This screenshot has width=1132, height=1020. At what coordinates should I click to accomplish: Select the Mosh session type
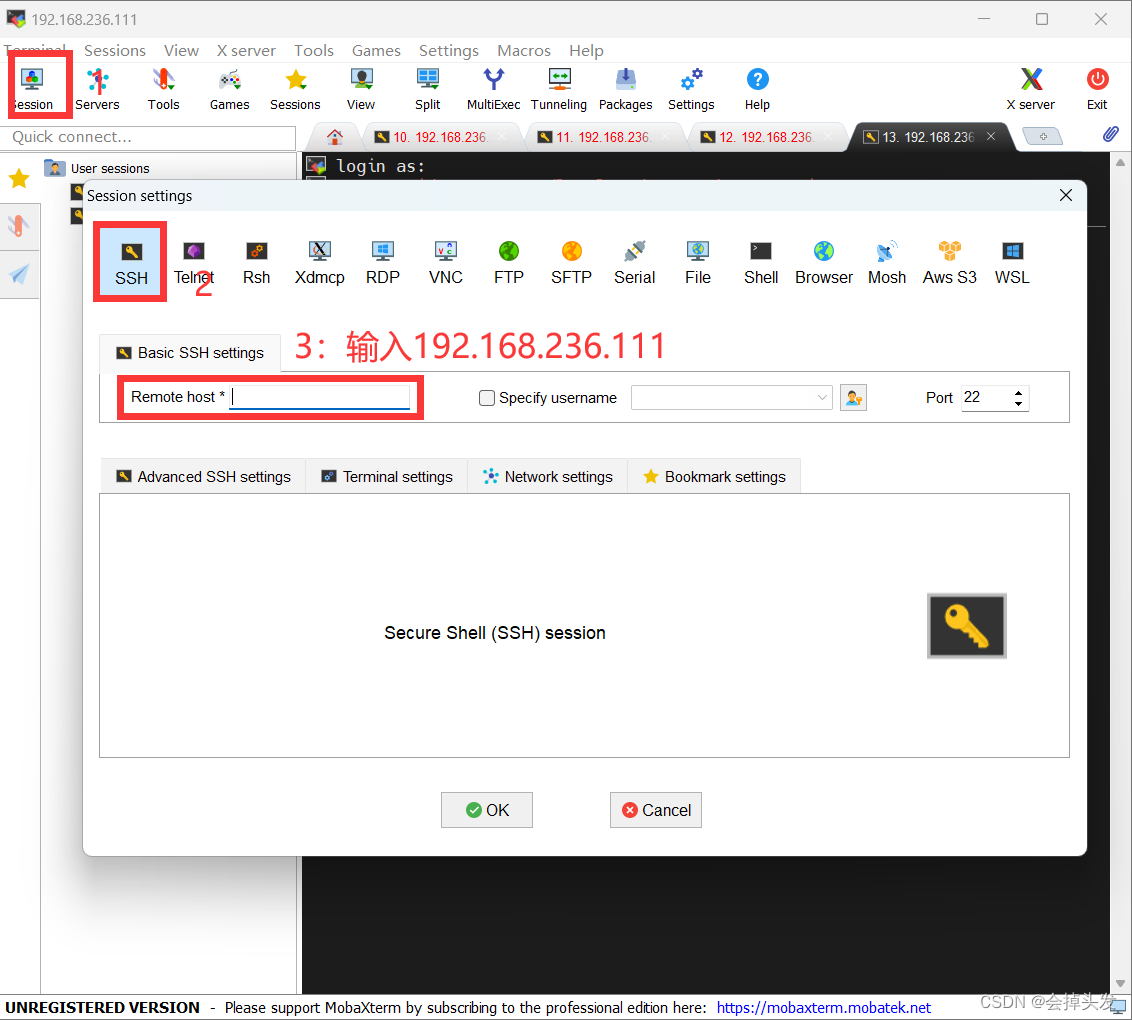coord(887,263)
